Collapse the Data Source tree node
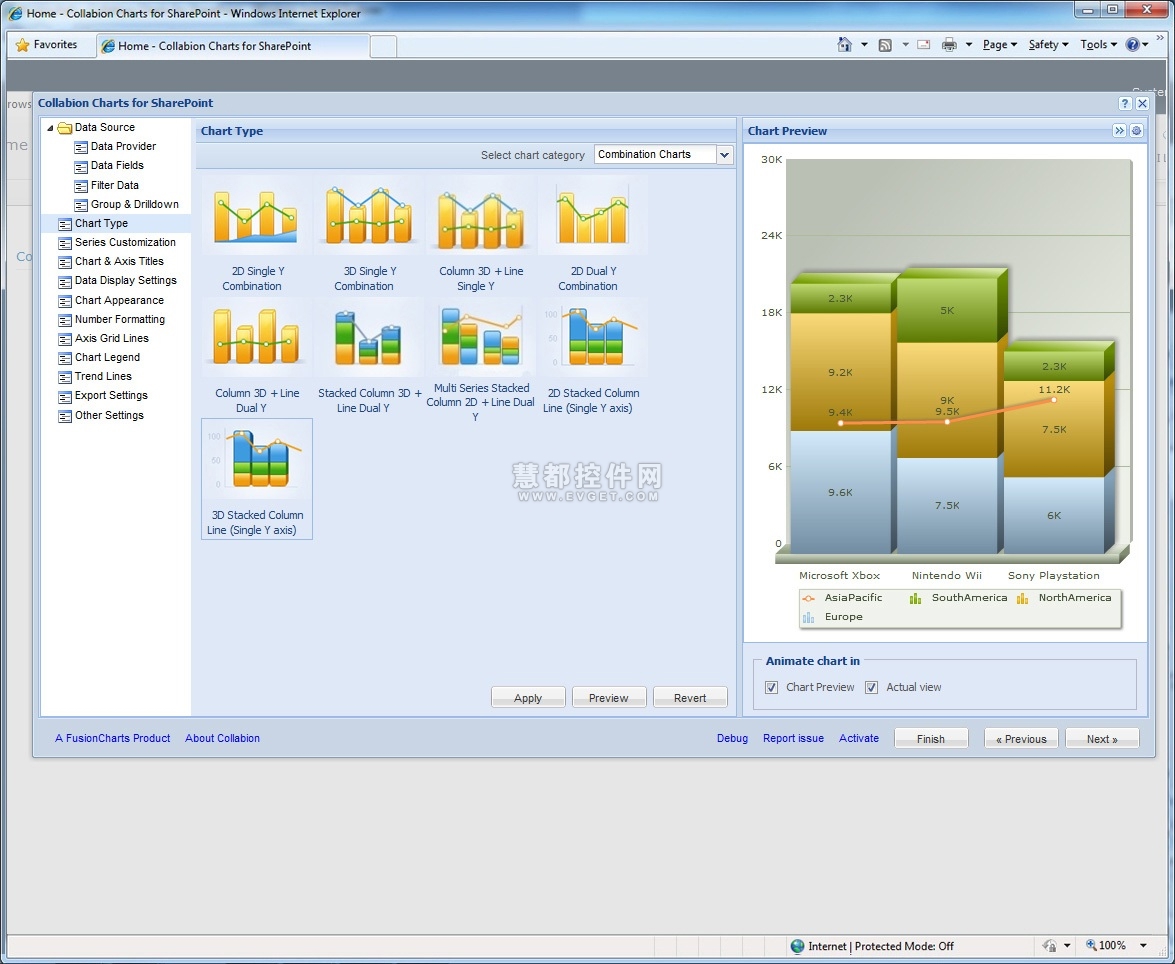 (x=50, y=128)
